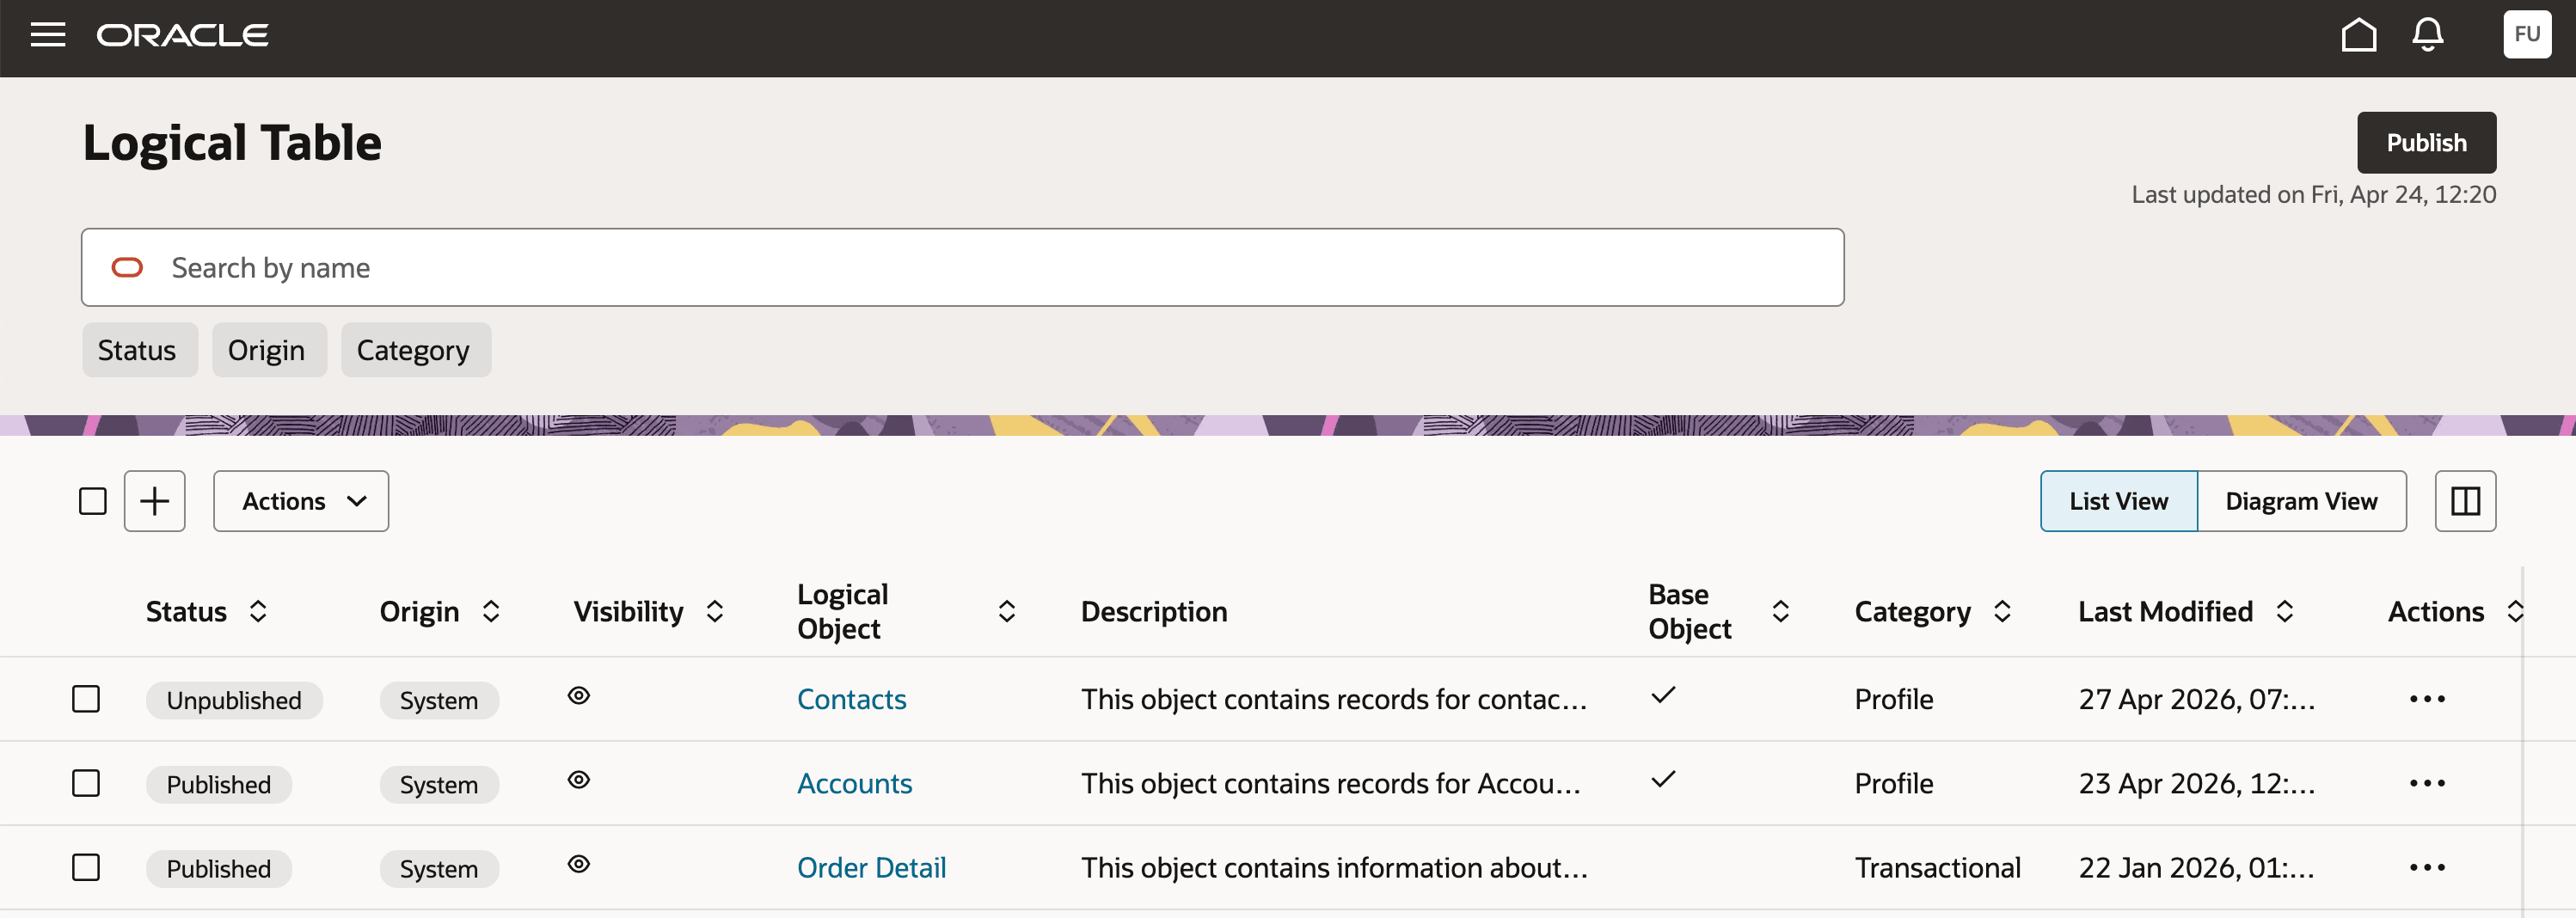Open the FU user avatar menu

coord(2527,35)
